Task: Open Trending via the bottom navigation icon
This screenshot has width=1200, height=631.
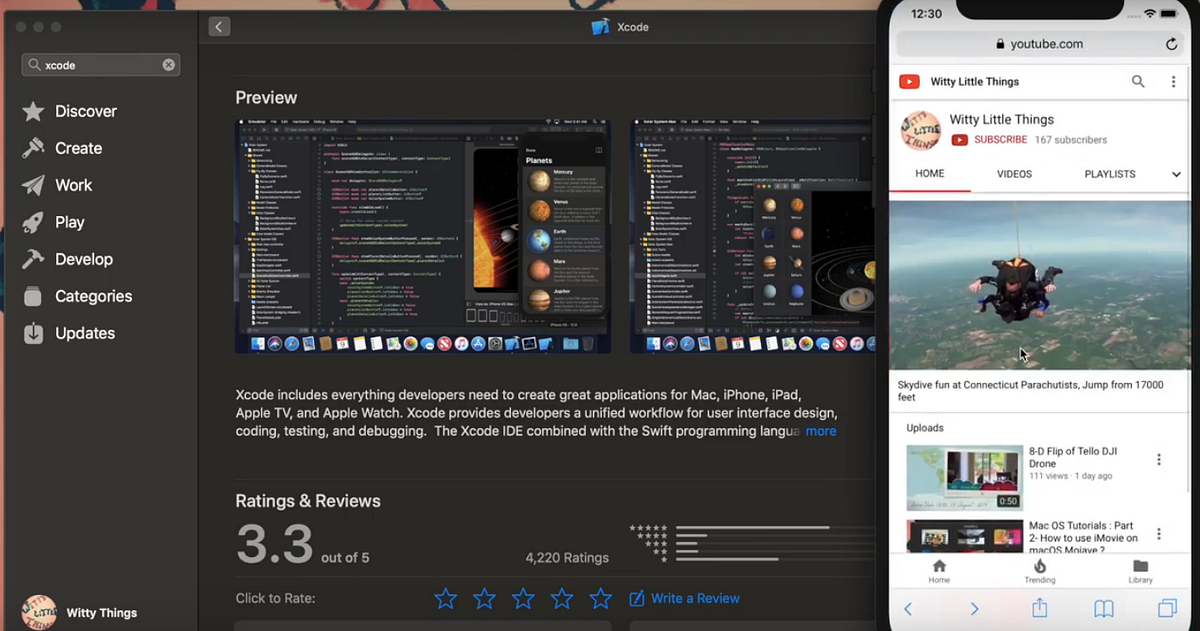Action: pos(1040,571)
